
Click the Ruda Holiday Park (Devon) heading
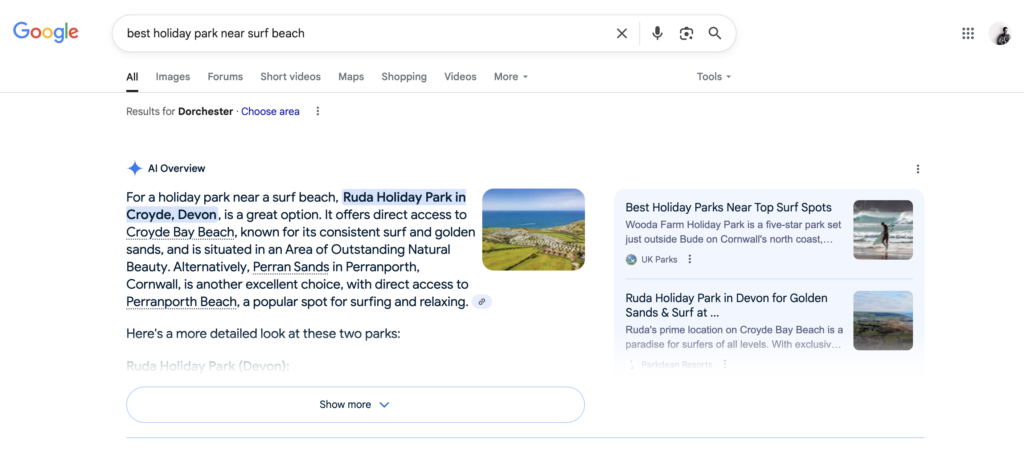point(208,366)
